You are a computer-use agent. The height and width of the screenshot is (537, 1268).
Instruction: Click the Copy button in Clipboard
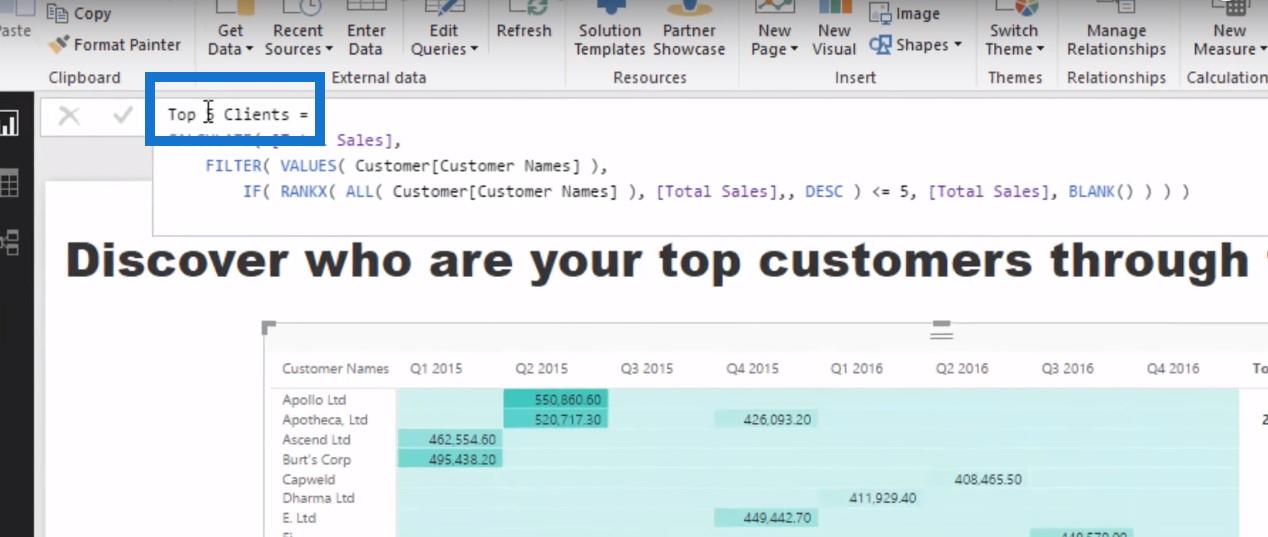tap(79, 13)
